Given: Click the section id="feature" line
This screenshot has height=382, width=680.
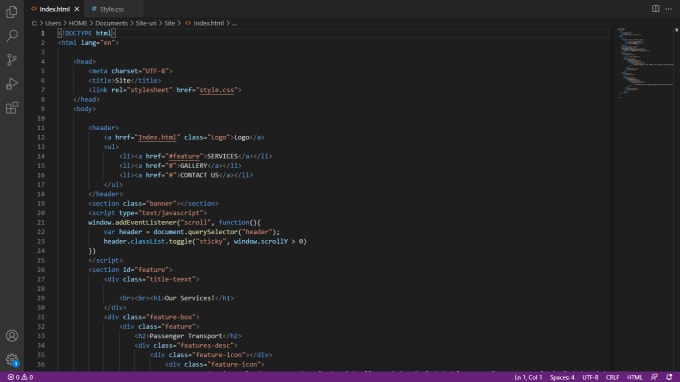Looking at the screenshot, I should pos(130,269).
